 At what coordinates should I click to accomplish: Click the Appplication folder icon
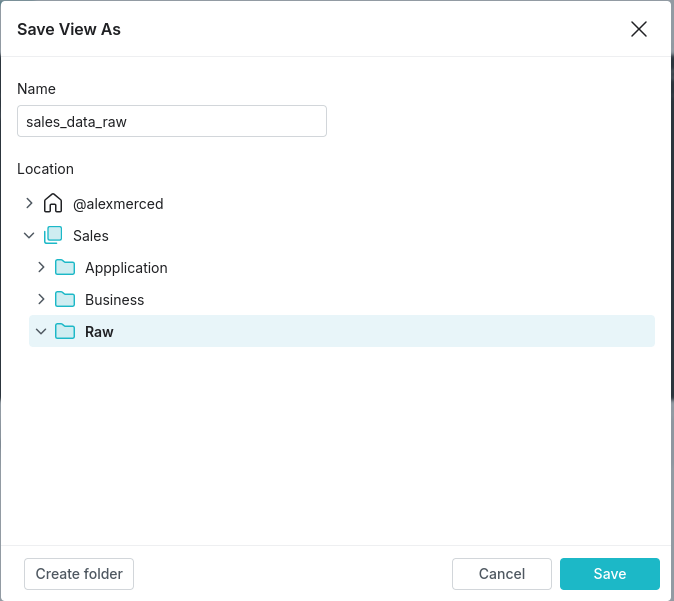click(65, 267)
